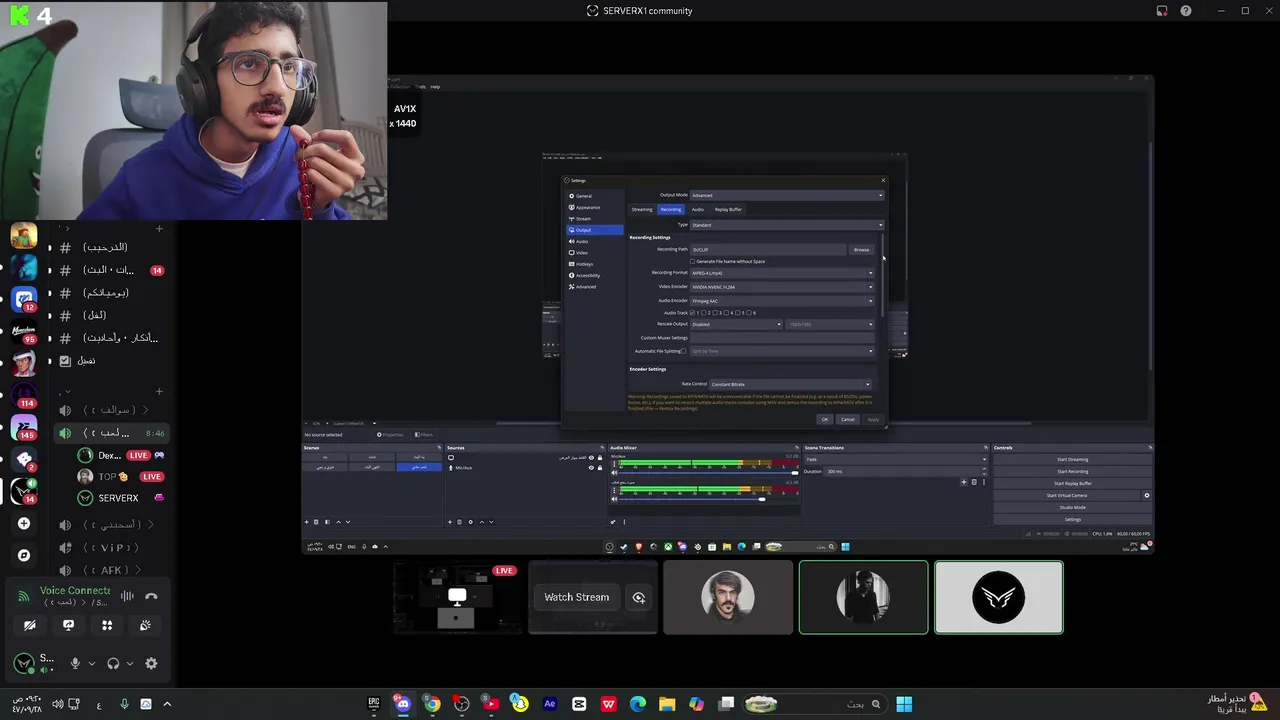Click Start Streaming in OBS Controls
The height and width of the screenshot is (720, 1280).
tap(1072, 460)
